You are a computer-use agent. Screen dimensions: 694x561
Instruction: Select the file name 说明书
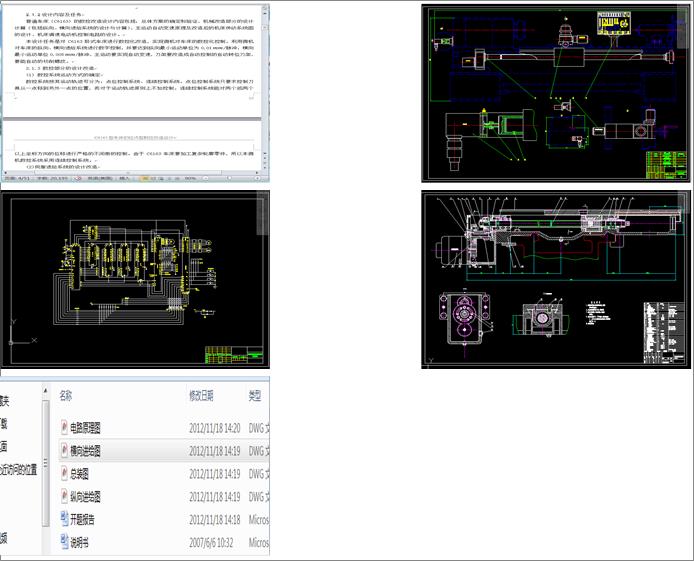pyautogui.click(x=80, y=542)
